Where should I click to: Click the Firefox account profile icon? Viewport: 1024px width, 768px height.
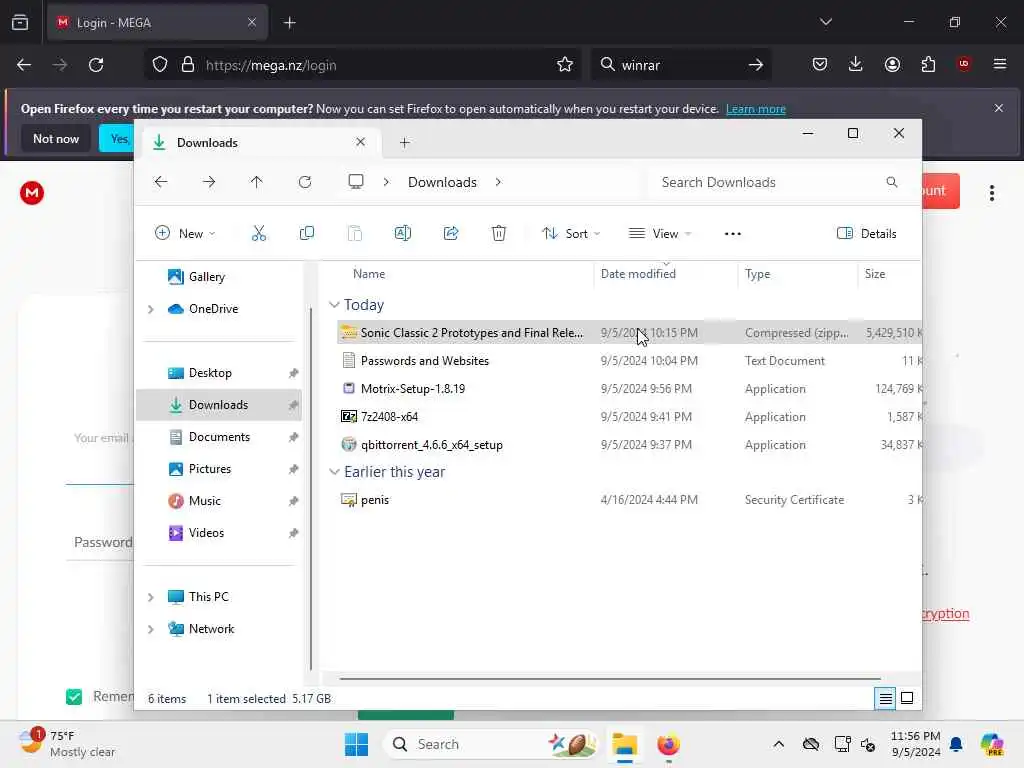point(892,64)
